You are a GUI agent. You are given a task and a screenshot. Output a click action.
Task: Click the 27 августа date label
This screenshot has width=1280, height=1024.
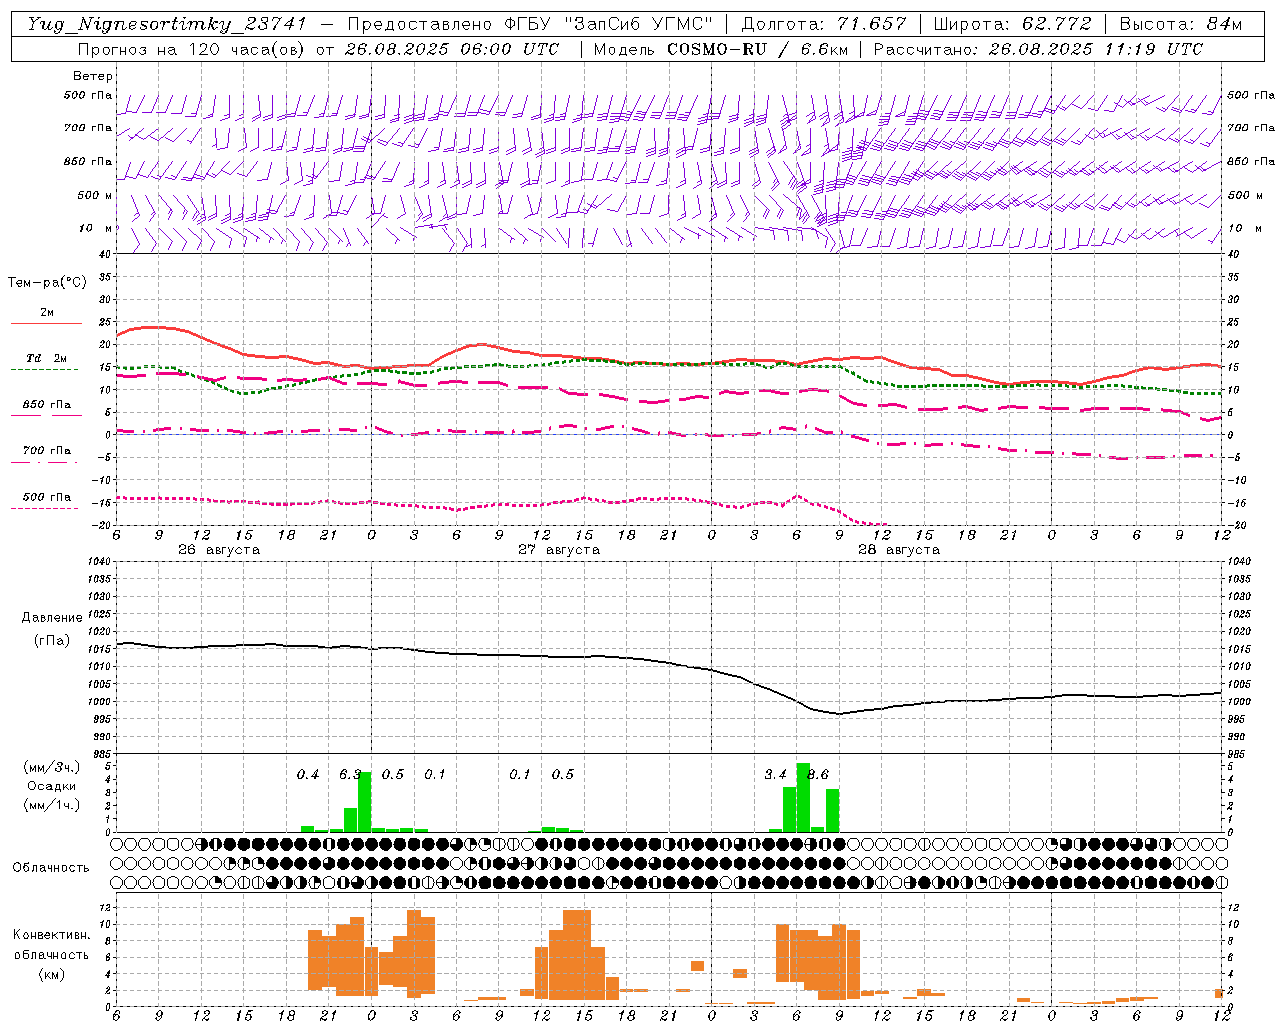(559, 550)
